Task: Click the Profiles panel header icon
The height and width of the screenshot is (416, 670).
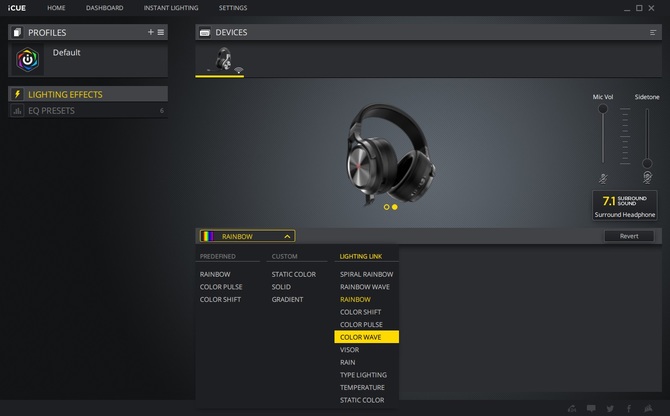Action: coord(17,32)
